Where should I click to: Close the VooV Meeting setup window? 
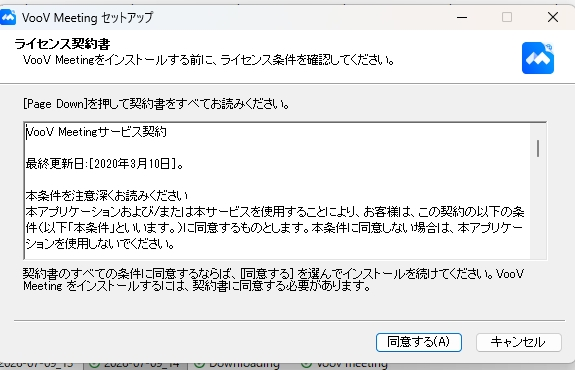point(553,17)
